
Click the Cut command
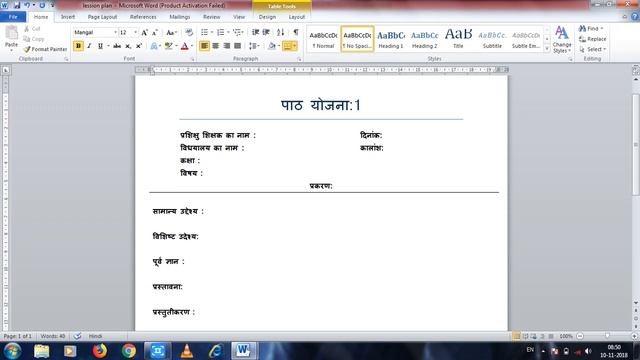pos(32,29)
